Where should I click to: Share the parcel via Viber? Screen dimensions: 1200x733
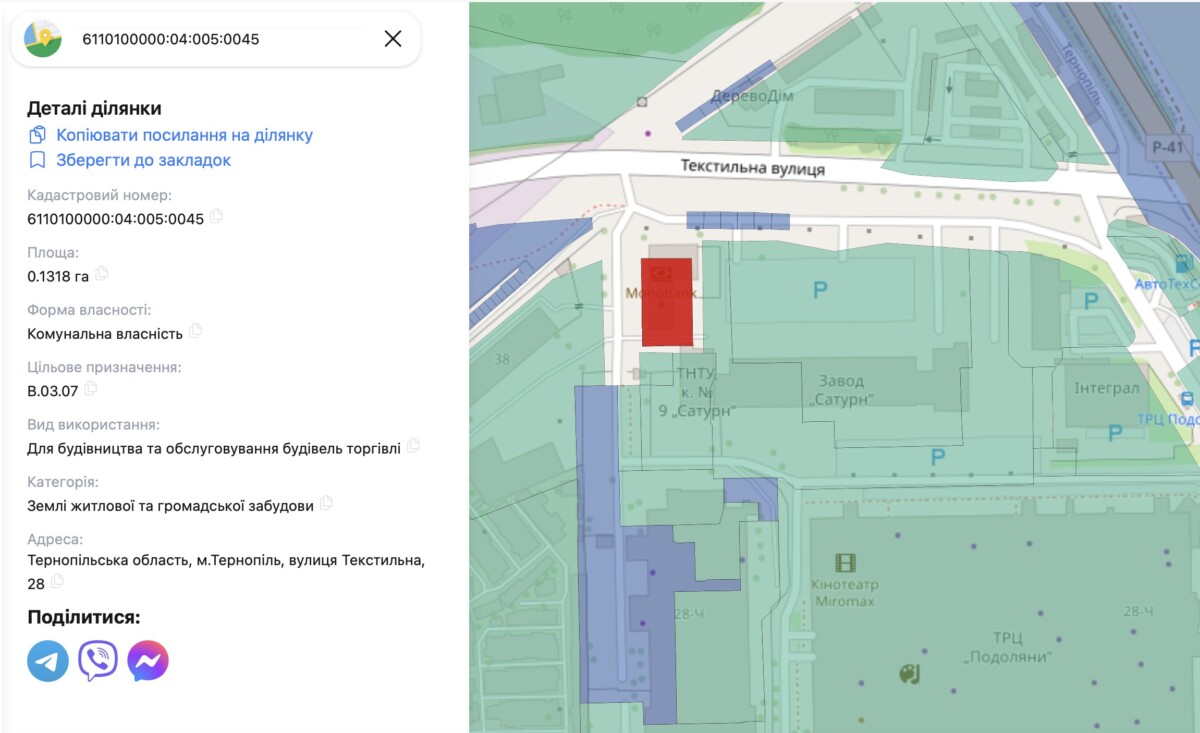pyautogui.click(x=98, y=661)
